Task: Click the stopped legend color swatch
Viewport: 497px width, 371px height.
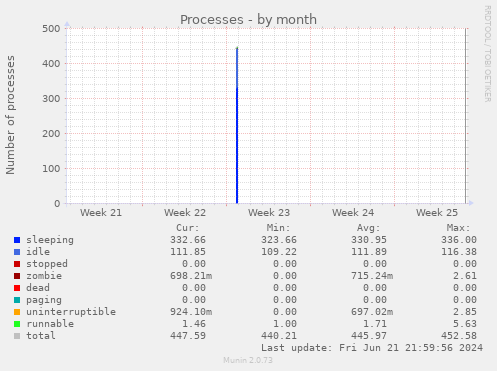Action: point(17,264)
